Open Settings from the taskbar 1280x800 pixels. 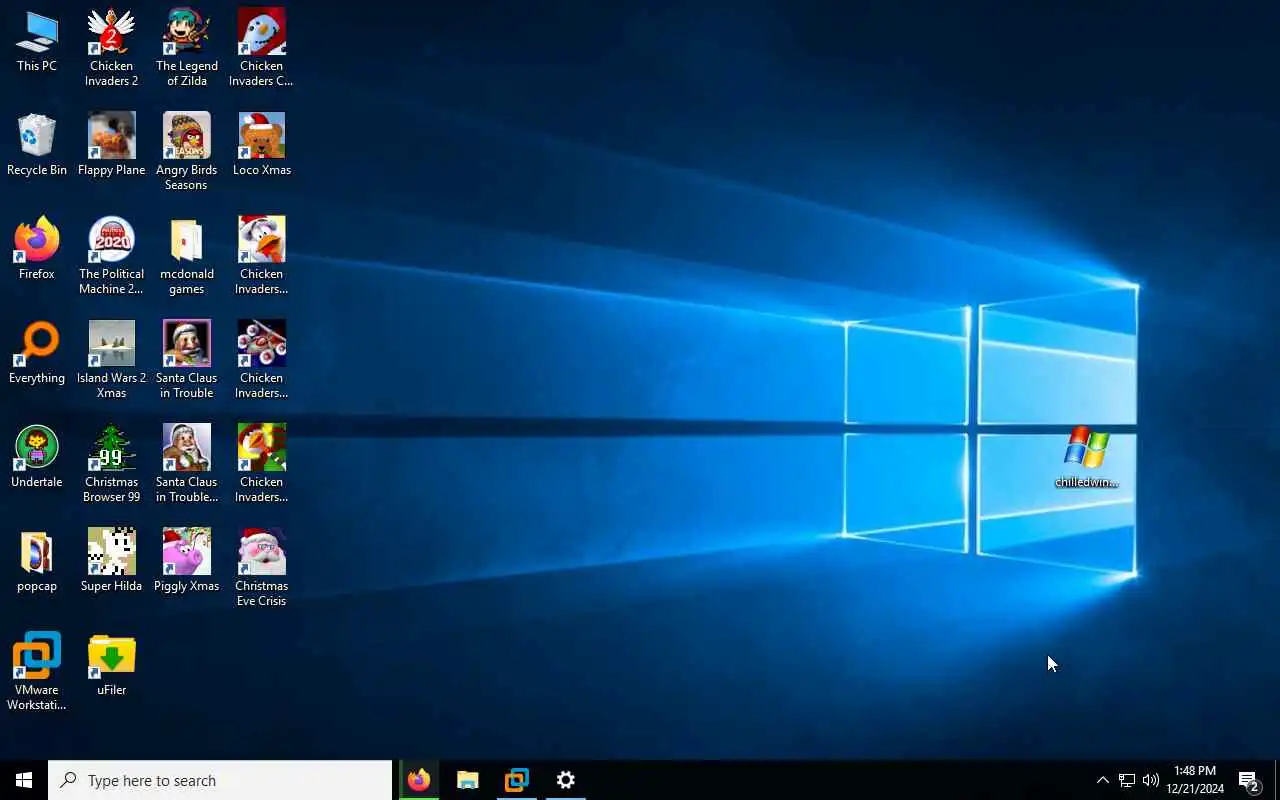pos(566,780)
